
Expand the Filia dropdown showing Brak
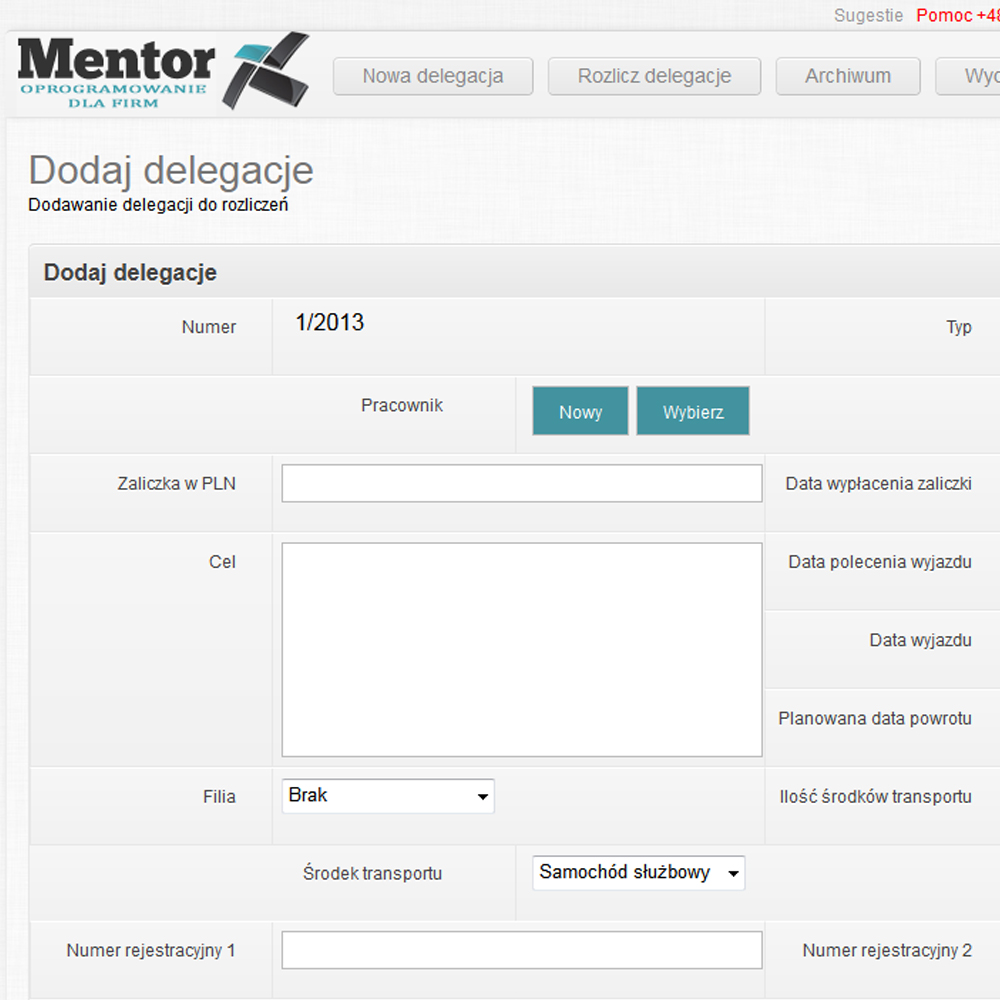(388, 796)
